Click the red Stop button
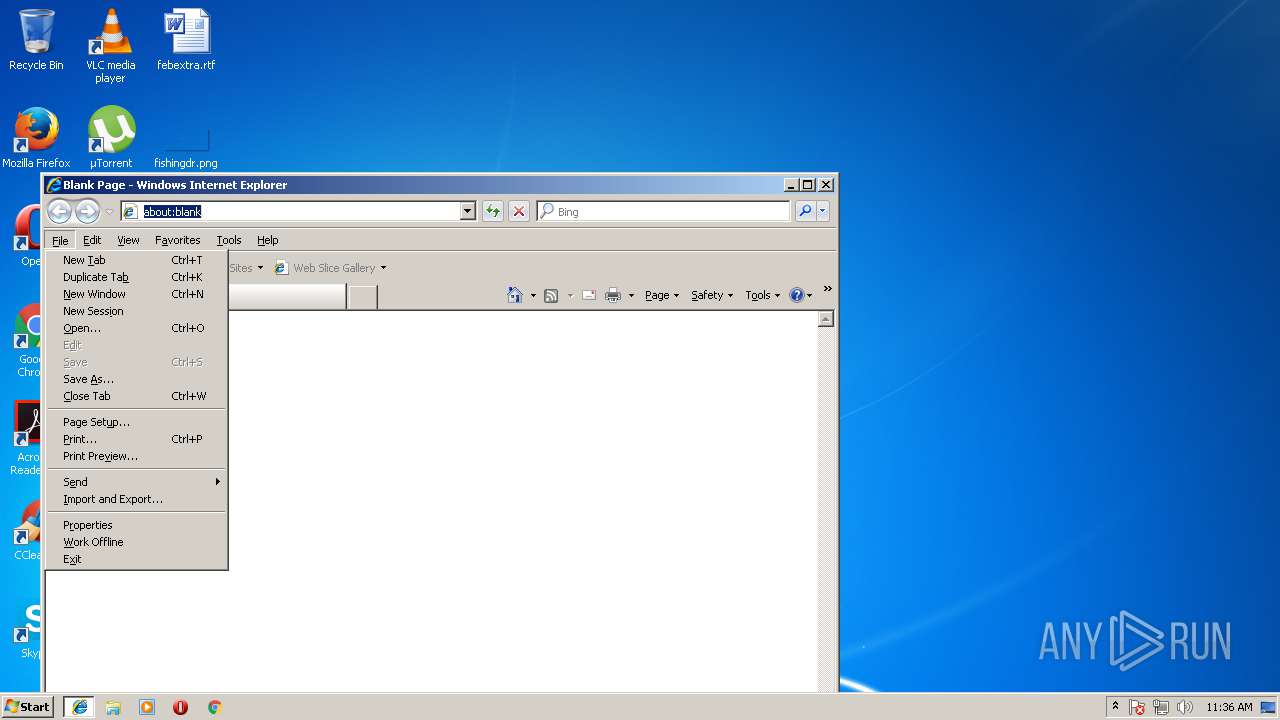Screen dimensions: 1280x720 click(519, 211)
